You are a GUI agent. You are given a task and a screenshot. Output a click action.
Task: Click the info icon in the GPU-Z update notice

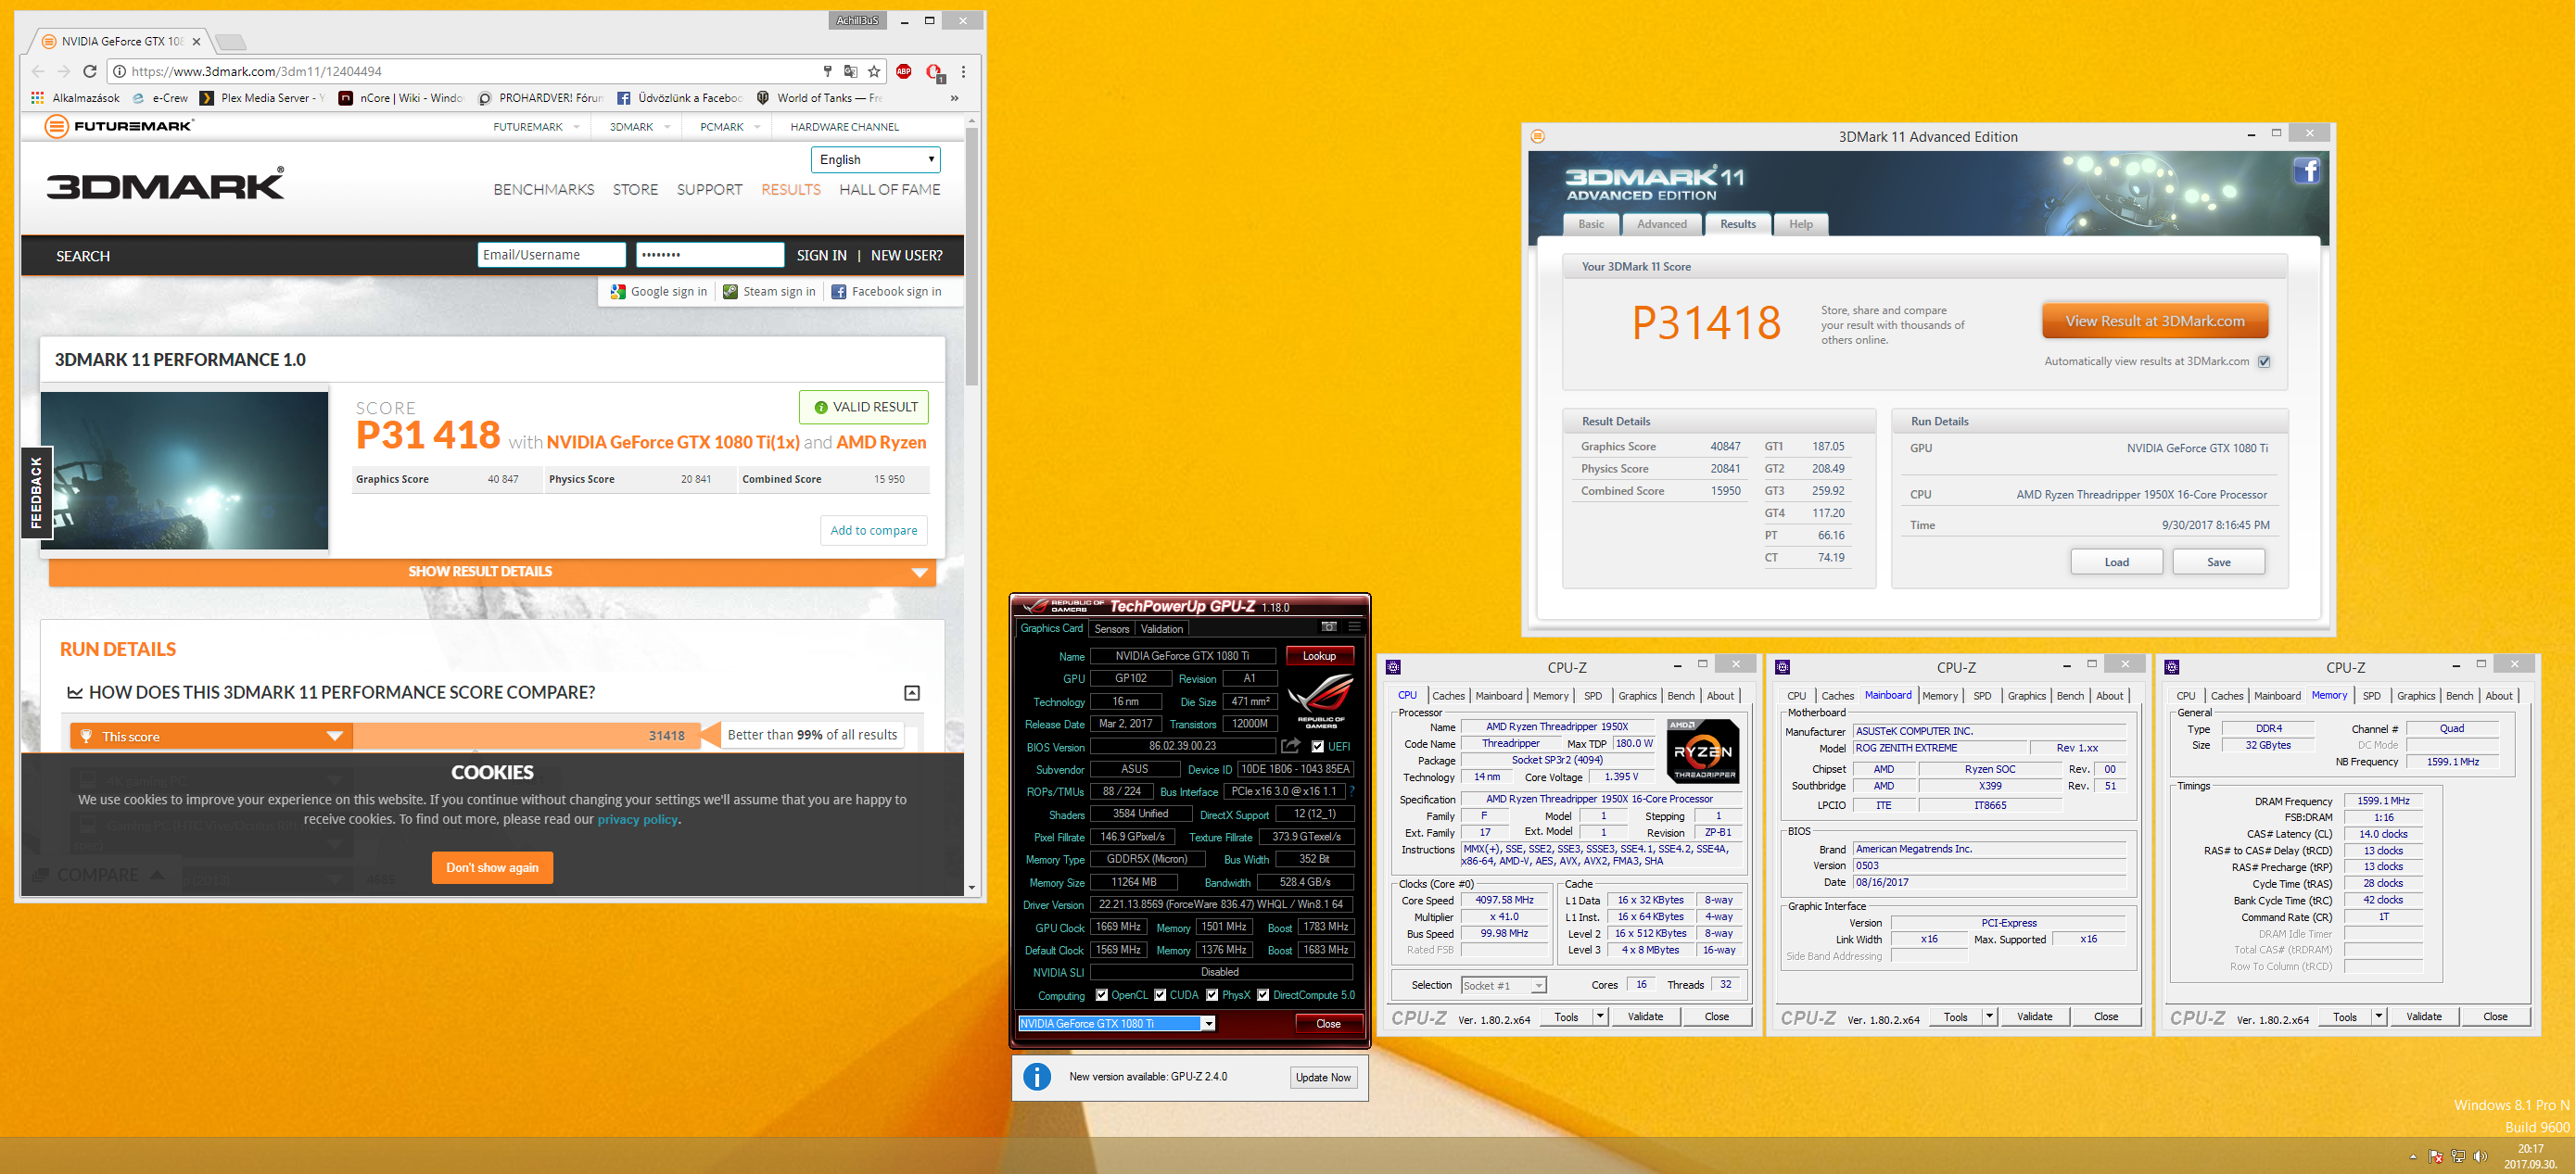[x=1037, y=1077]
